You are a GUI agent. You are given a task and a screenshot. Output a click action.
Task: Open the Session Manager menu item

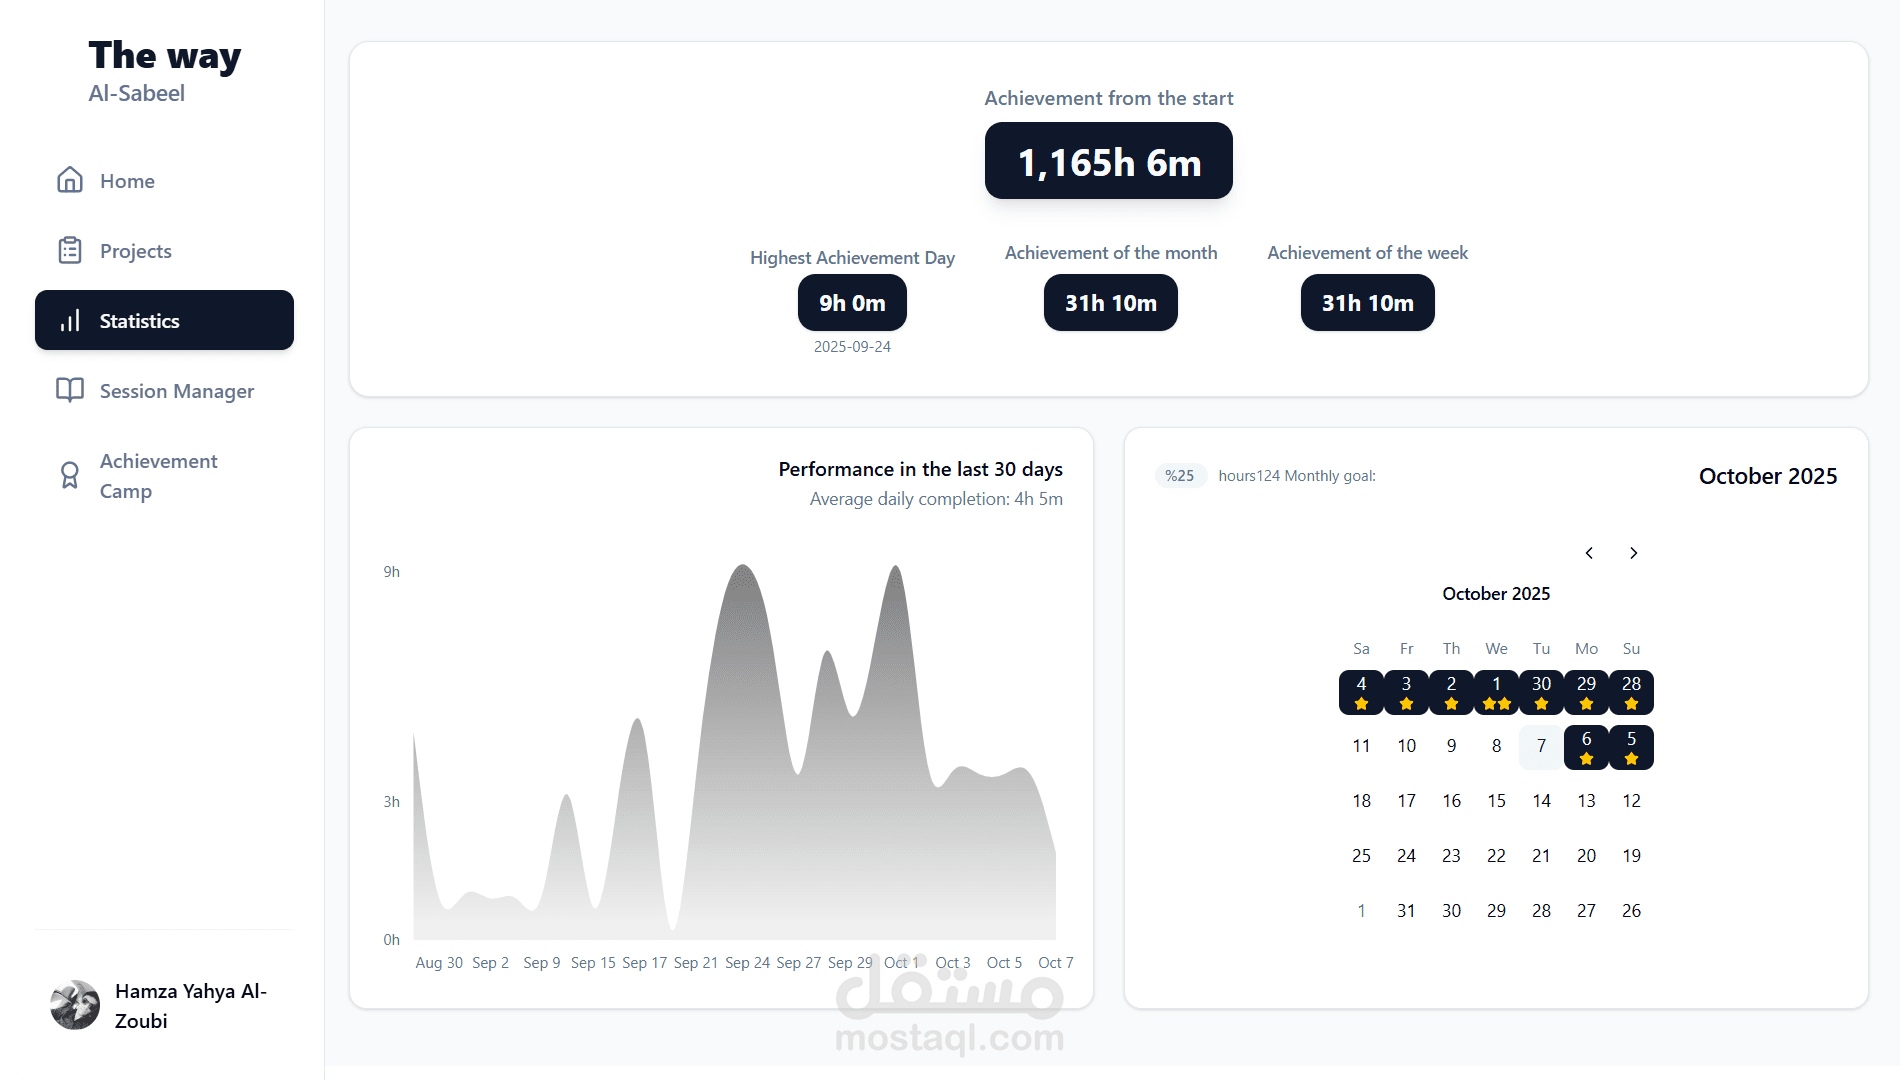tap(164, 391)
